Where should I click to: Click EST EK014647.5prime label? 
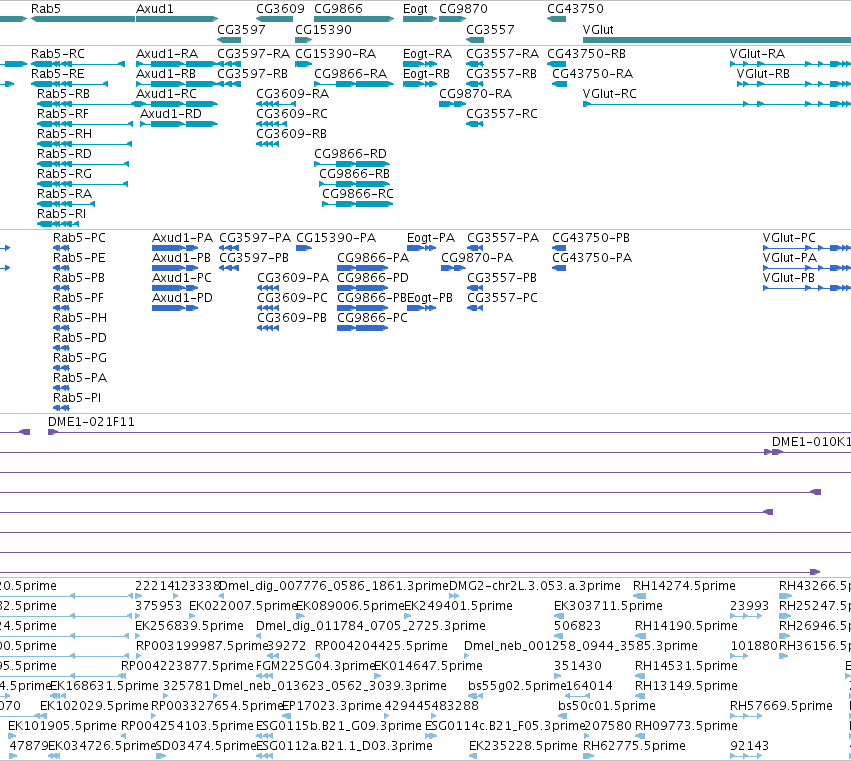coord(428,666)
